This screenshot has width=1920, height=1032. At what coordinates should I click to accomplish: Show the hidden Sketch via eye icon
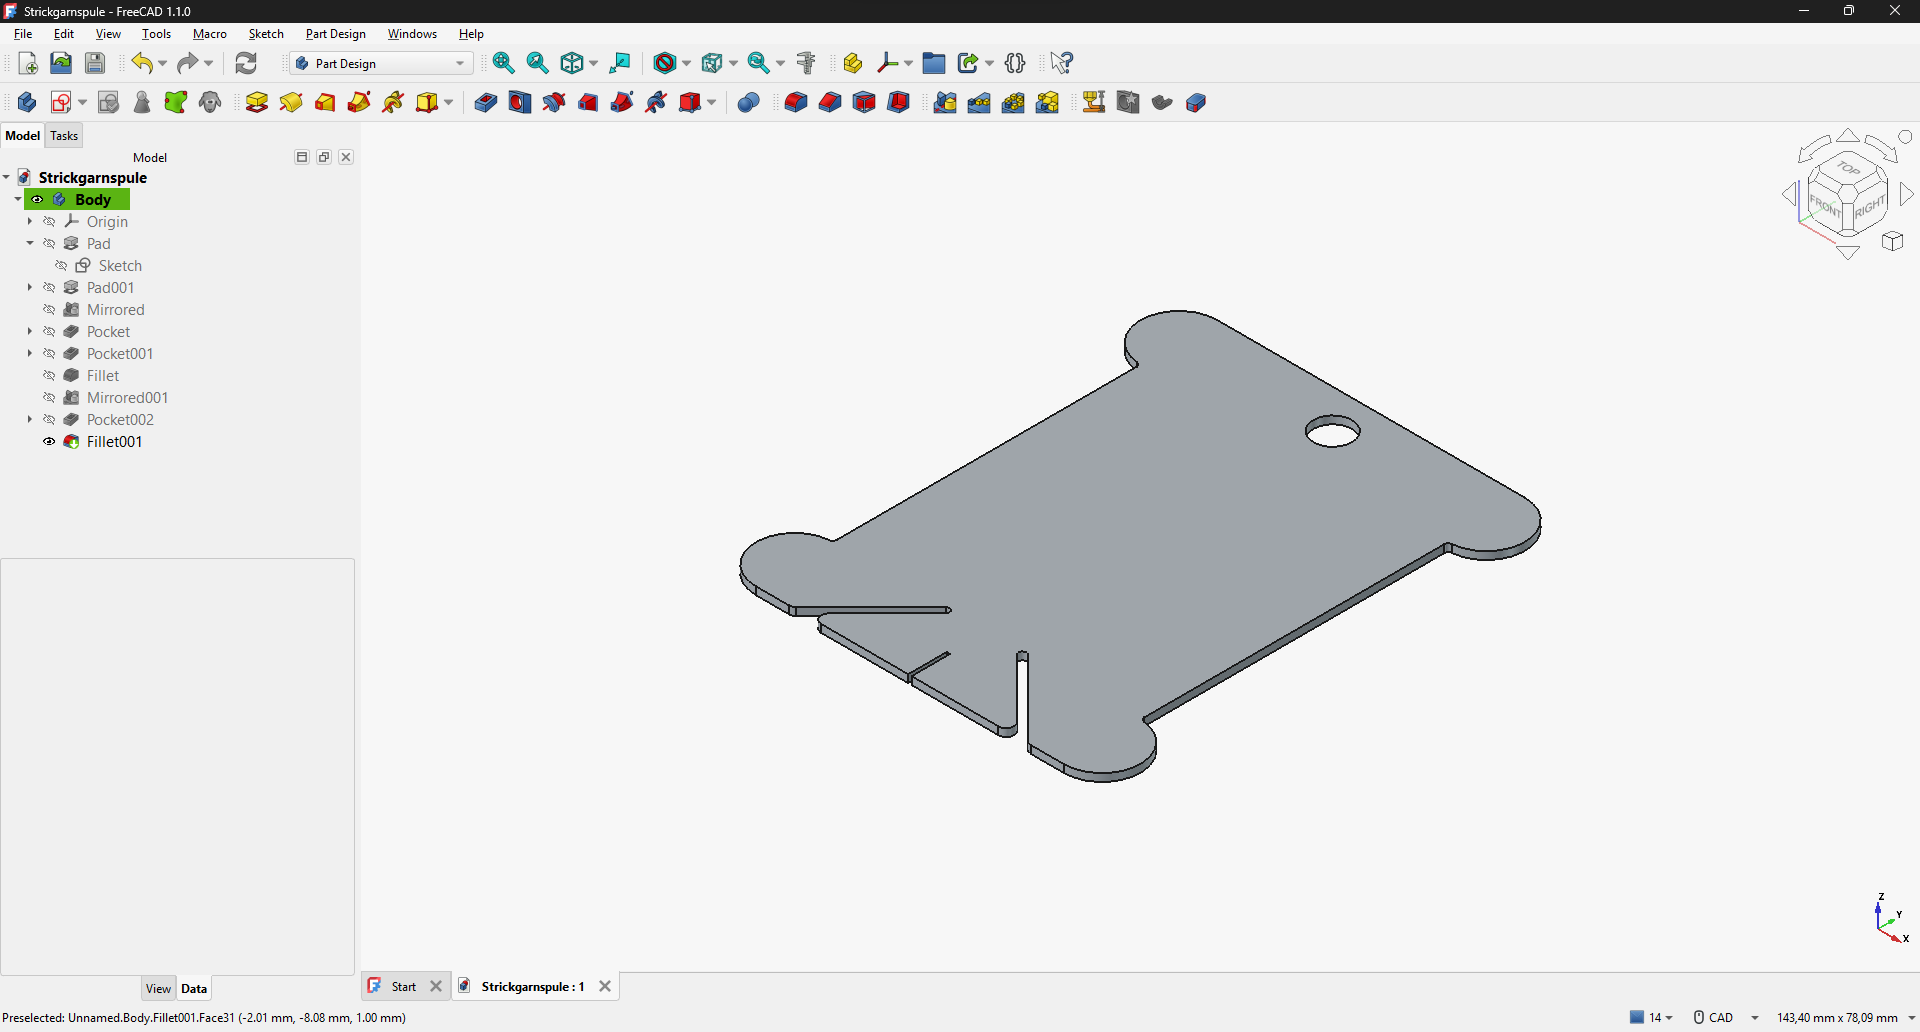click(x=61, y=266)
